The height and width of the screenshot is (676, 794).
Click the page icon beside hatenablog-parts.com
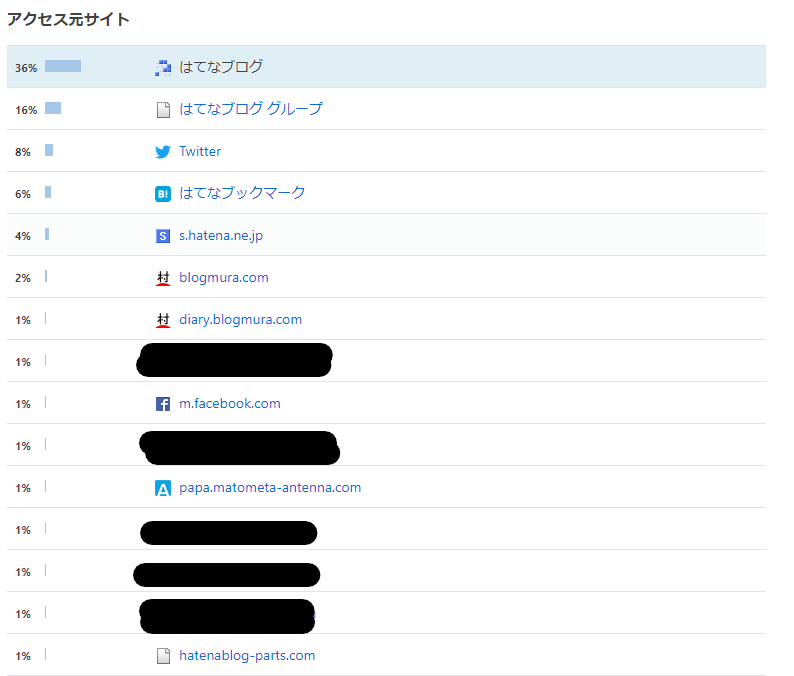163,656
